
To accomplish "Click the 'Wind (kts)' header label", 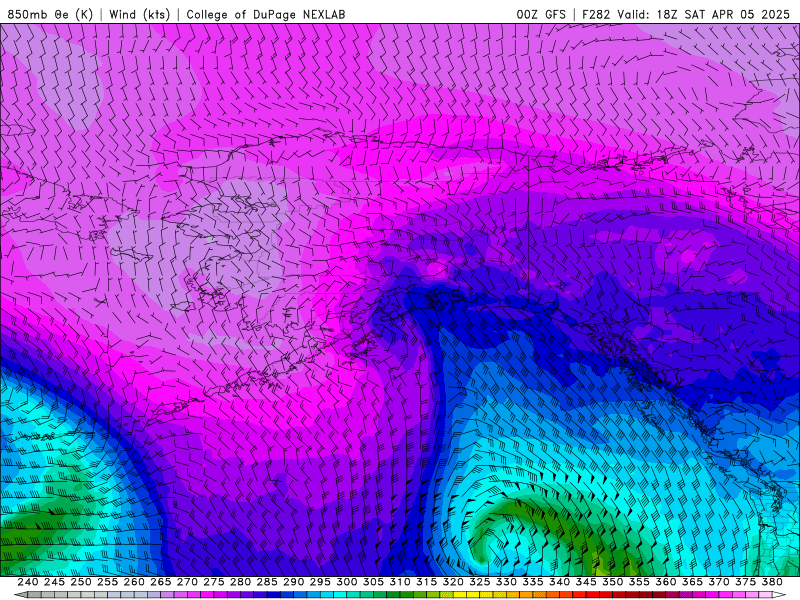I will (x=139, y=14).
